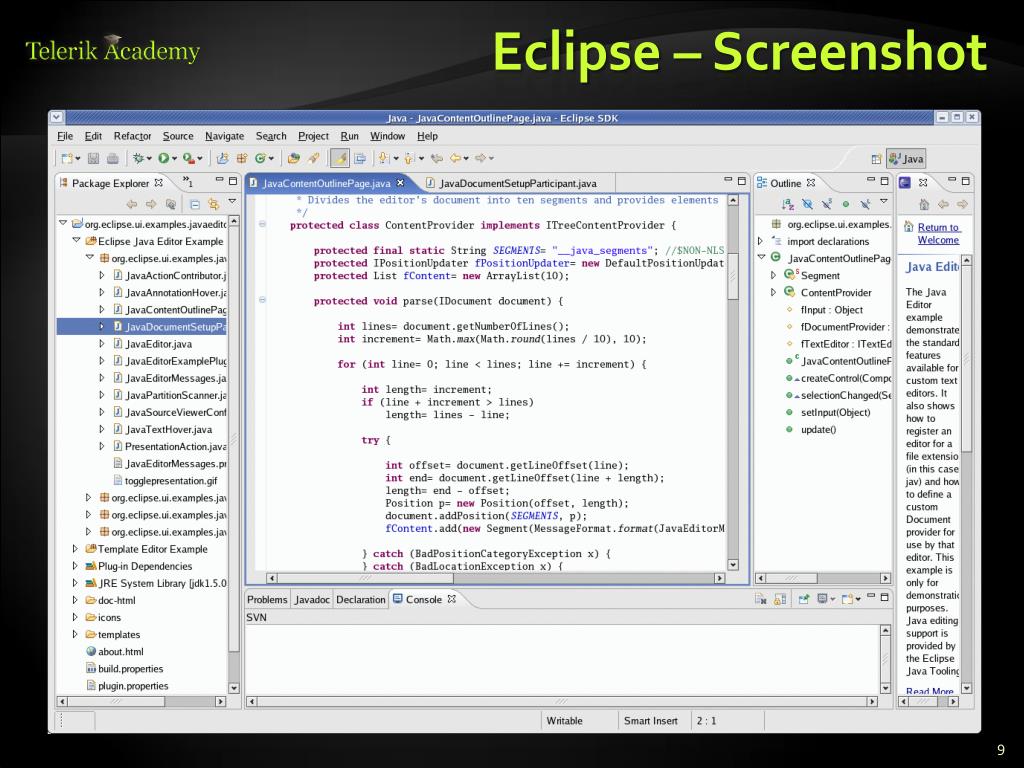Image resolution: width=1024 pixels, height=768 pixels.
Task: Toggle Hide Local Types in Outline
Action: pyautogui.click(x=865, y=204)
